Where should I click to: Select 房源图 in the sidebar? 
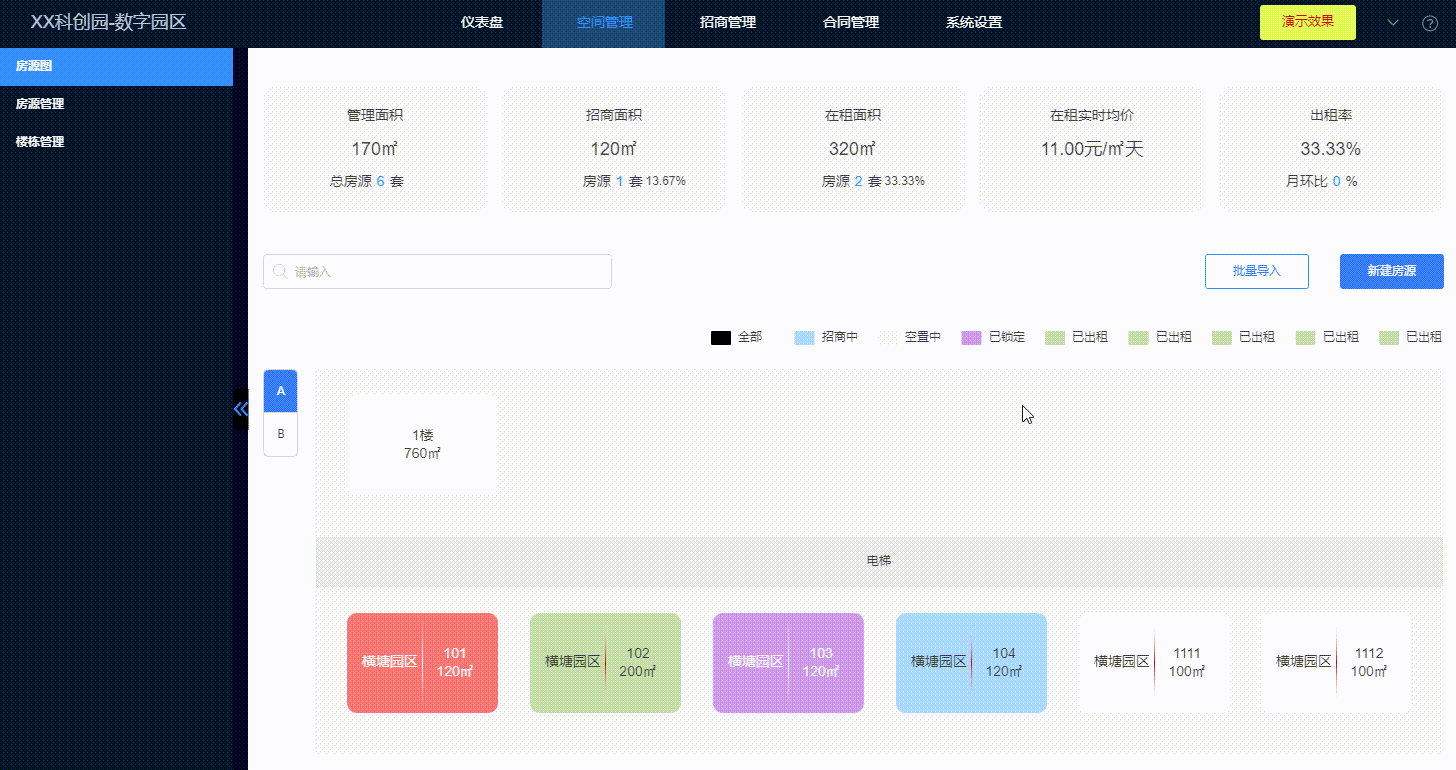[x=116, y=67]
